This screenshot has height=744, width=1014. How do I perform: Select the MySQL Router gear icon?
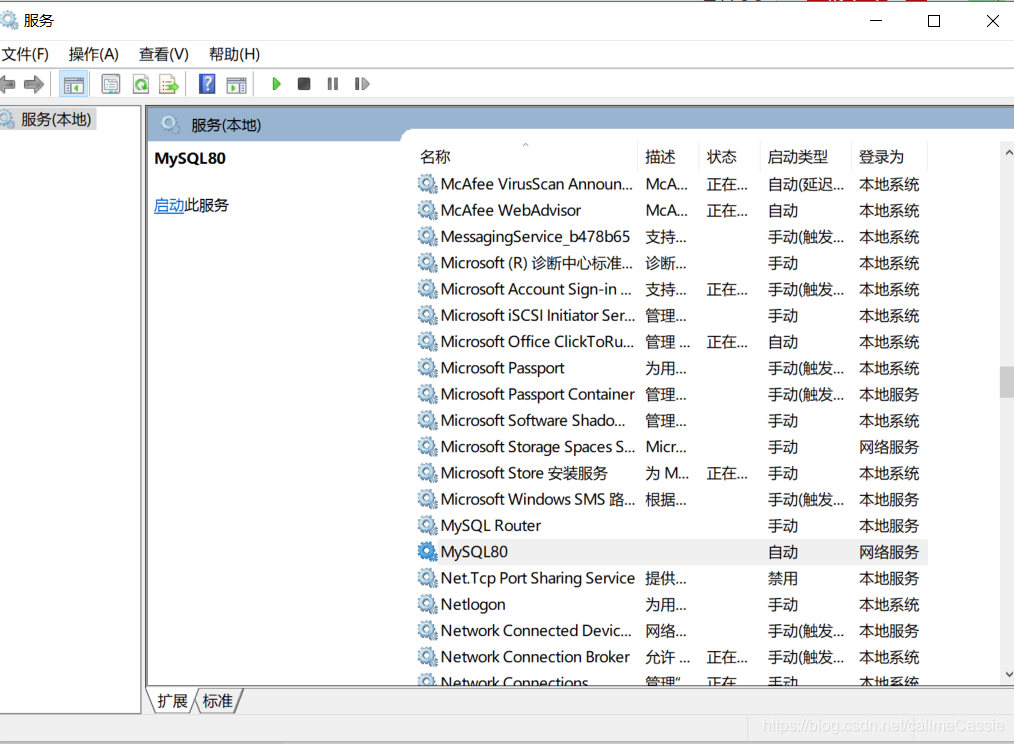click(x=427, y=525)
